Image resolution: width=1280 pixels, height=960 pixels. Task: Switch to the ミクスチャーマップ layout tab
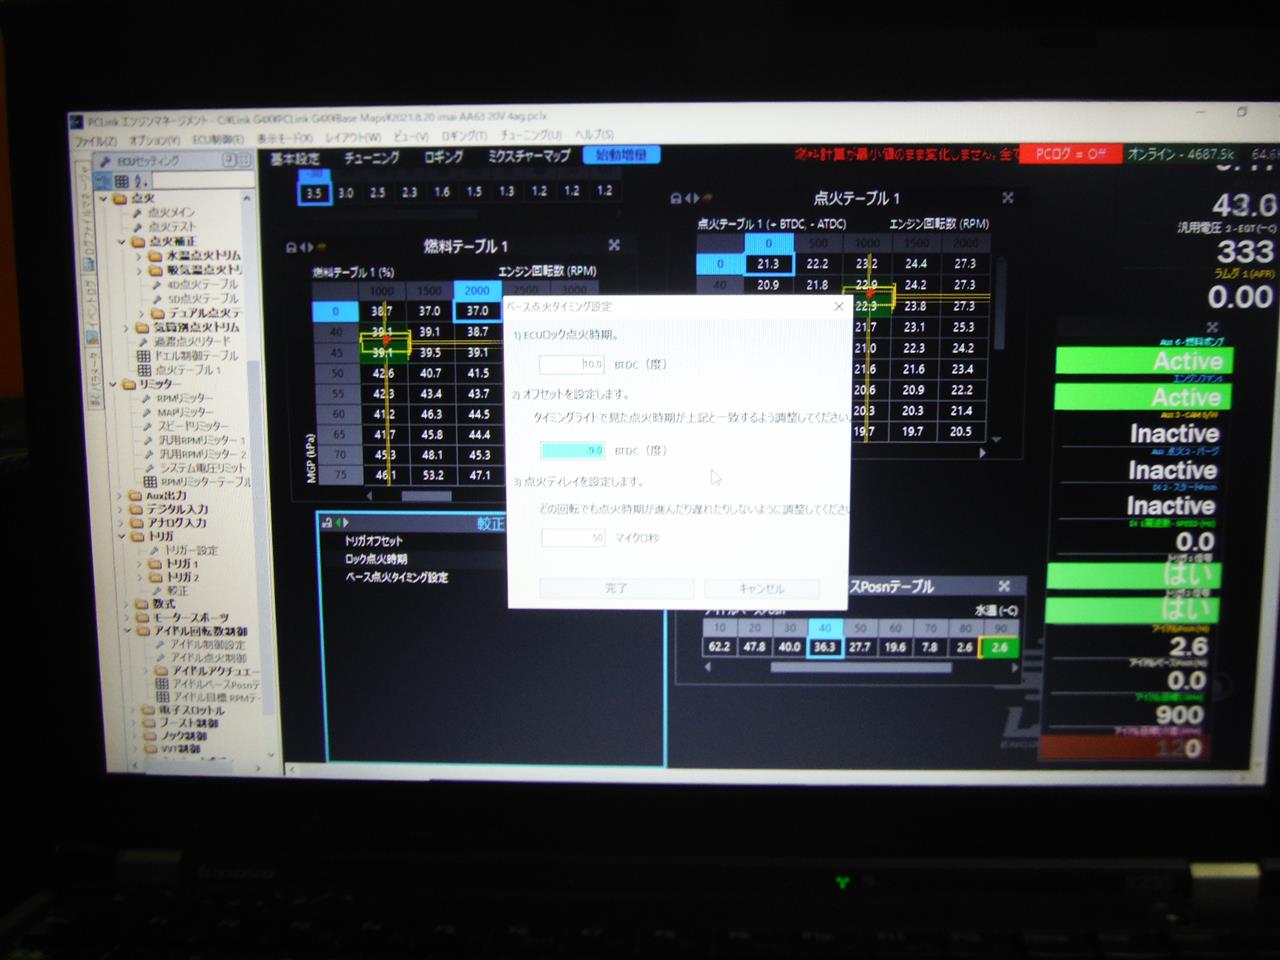click(529, 156)
